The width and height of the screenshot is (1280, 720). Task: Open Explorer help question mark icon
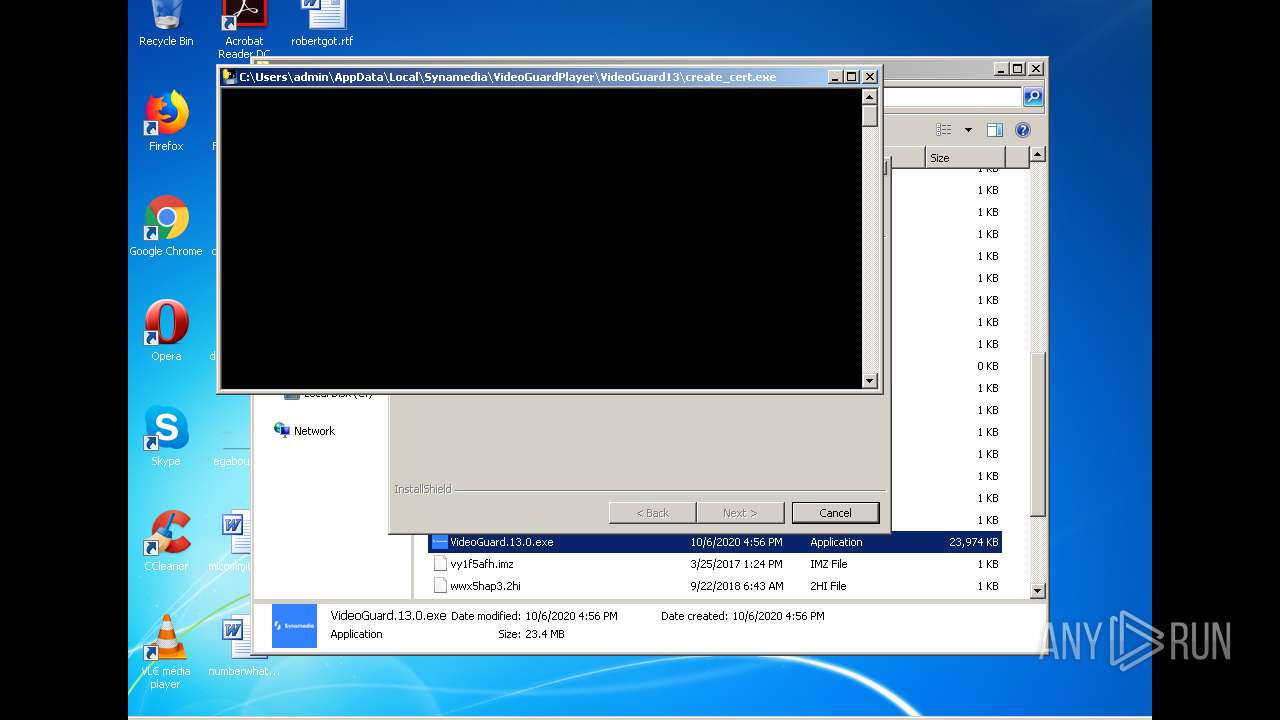point(1022,130)
